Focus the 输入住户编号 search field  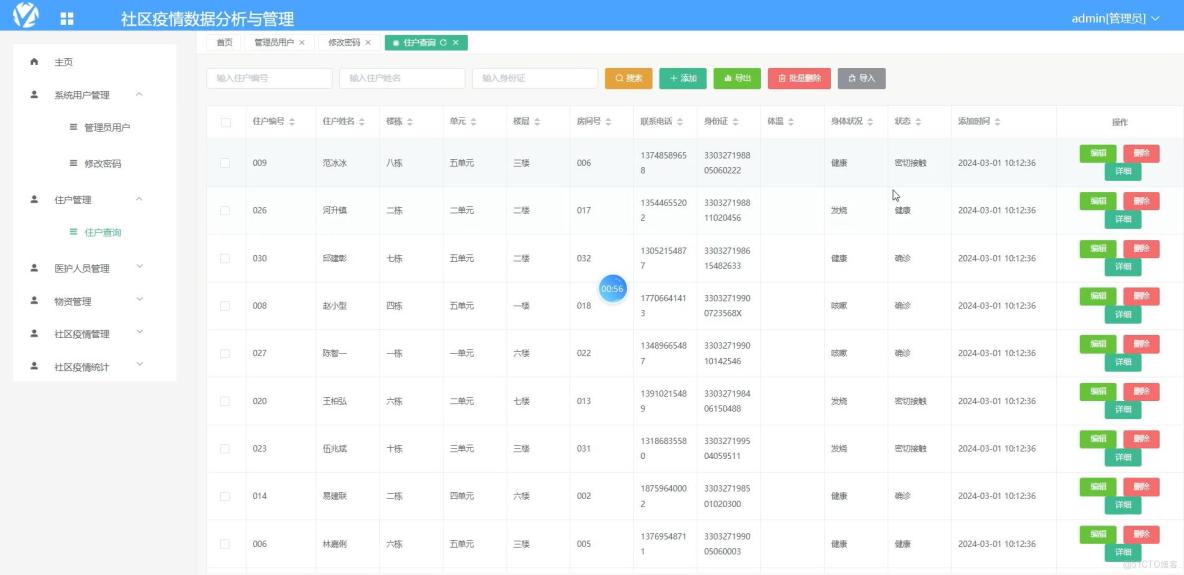click(270, 79)
